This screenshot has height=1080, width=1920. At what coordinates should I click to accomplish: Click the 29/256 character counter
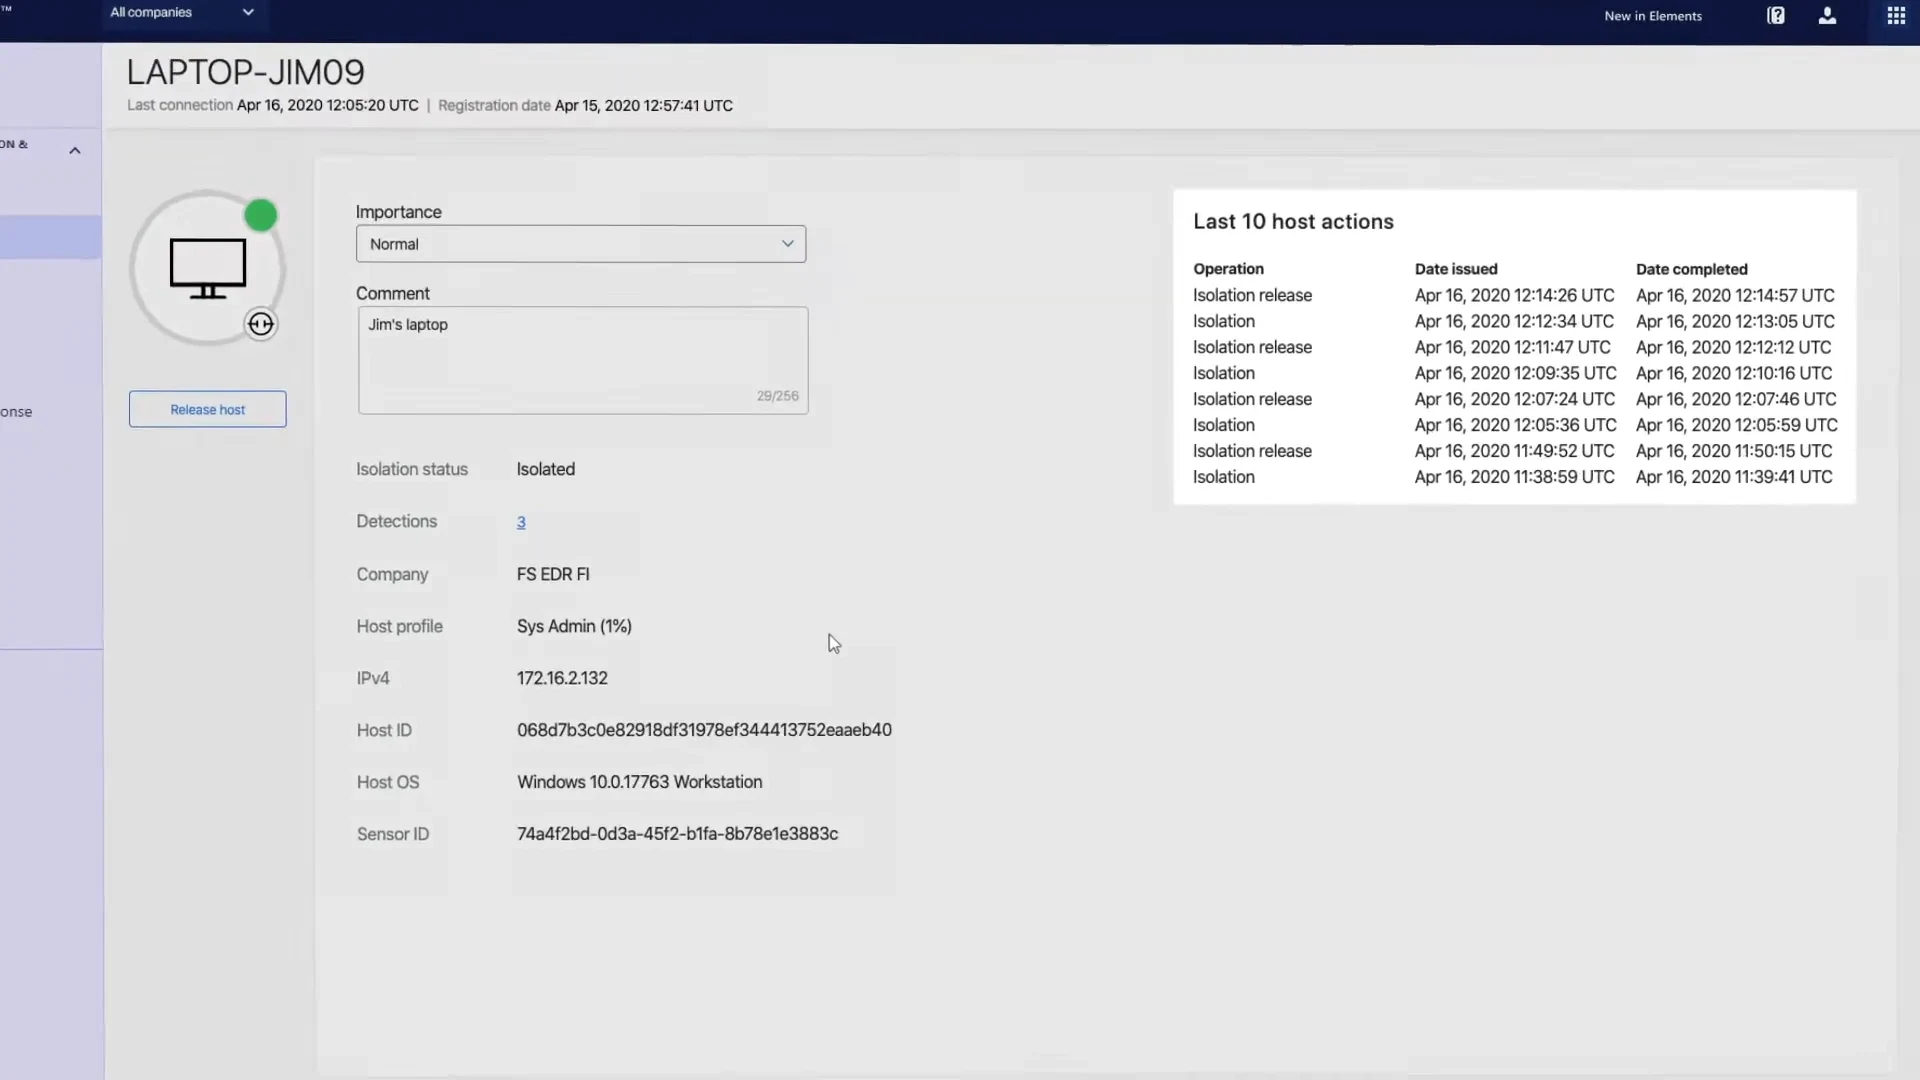[x=777, y=396]
